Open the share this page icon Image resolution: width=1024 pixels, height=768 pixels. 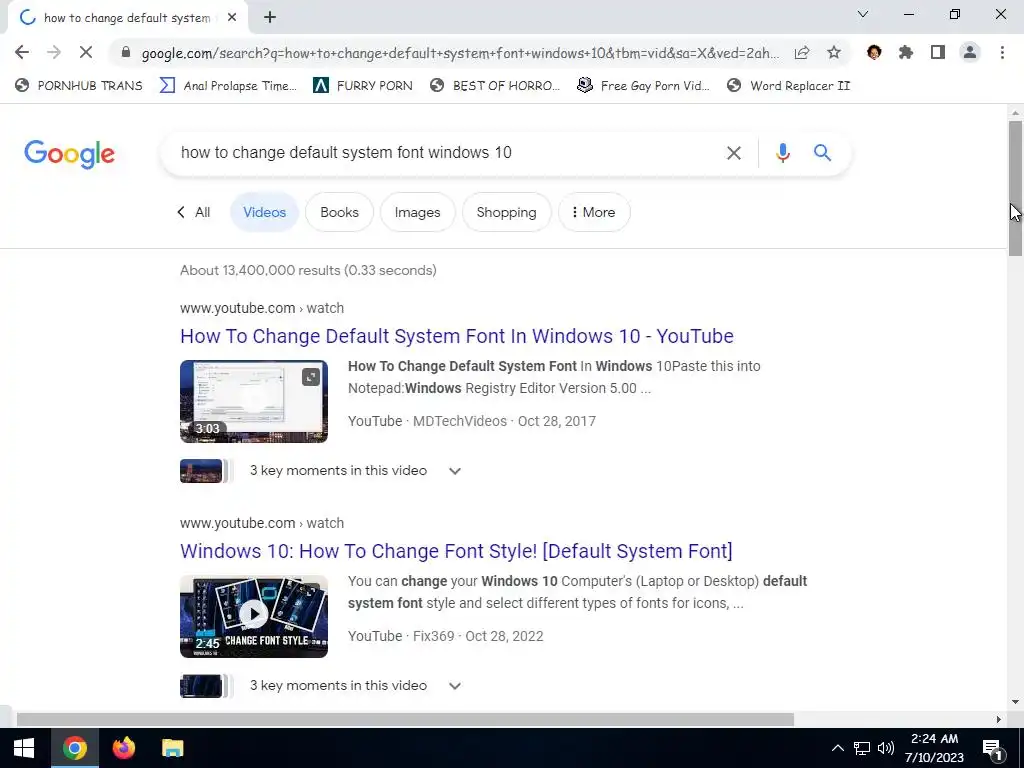click(802, 53)
